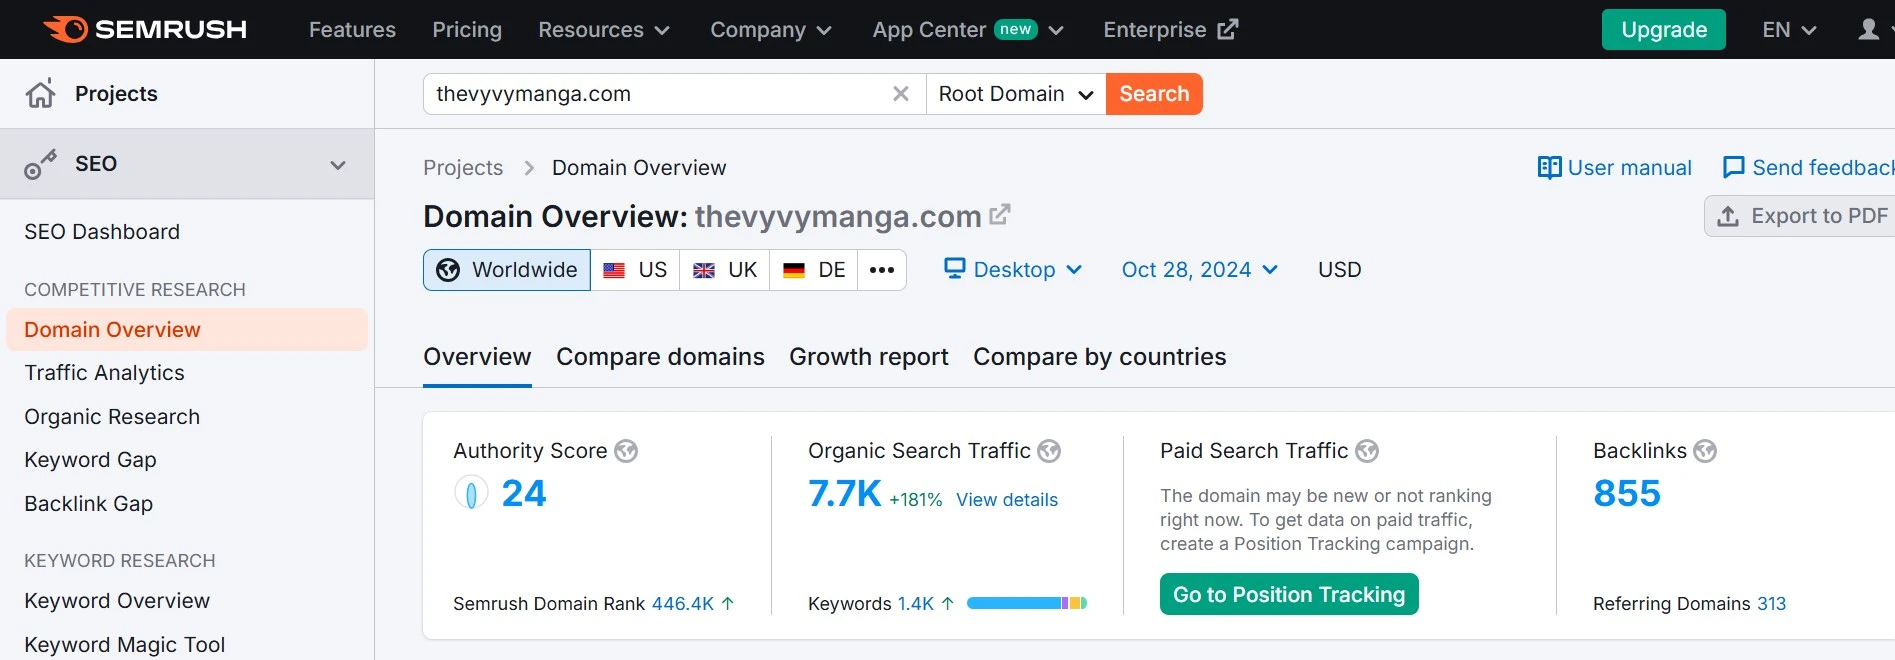Click the UK flag icon
Screen dimensions: 1895x660
704,271
